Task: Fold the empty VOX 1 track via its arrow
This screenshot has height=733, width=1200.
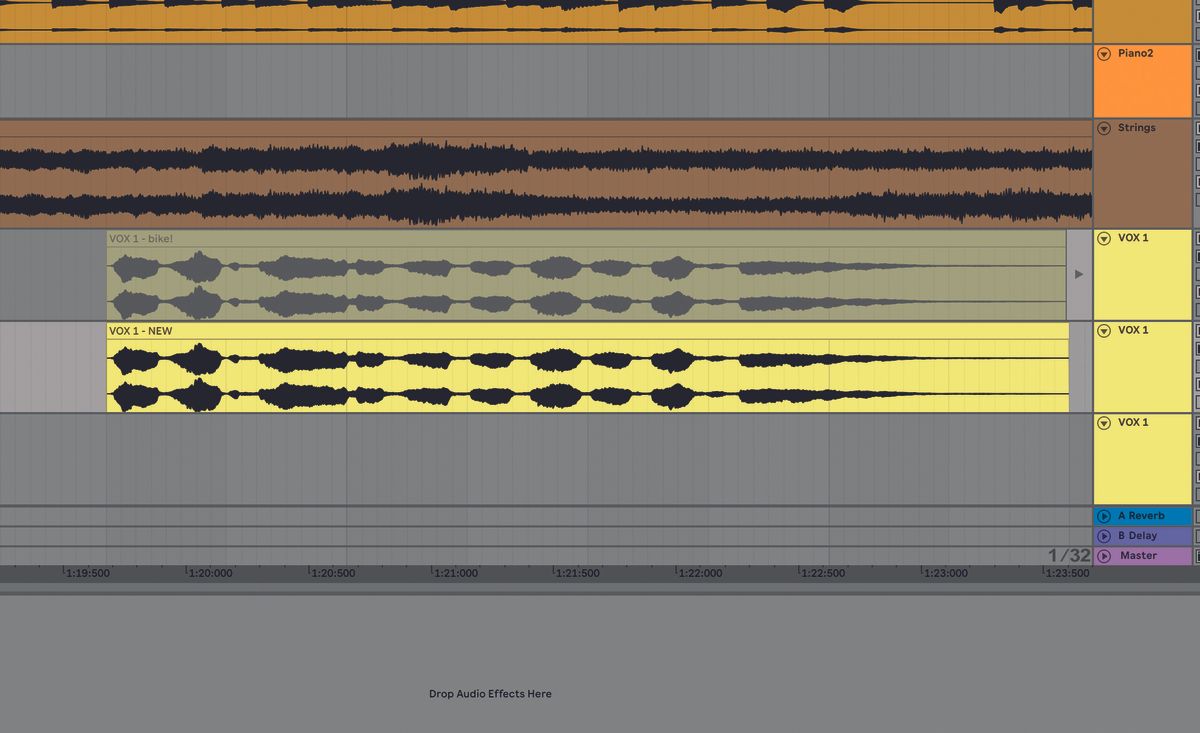Action: click(x=1104, y=423)
